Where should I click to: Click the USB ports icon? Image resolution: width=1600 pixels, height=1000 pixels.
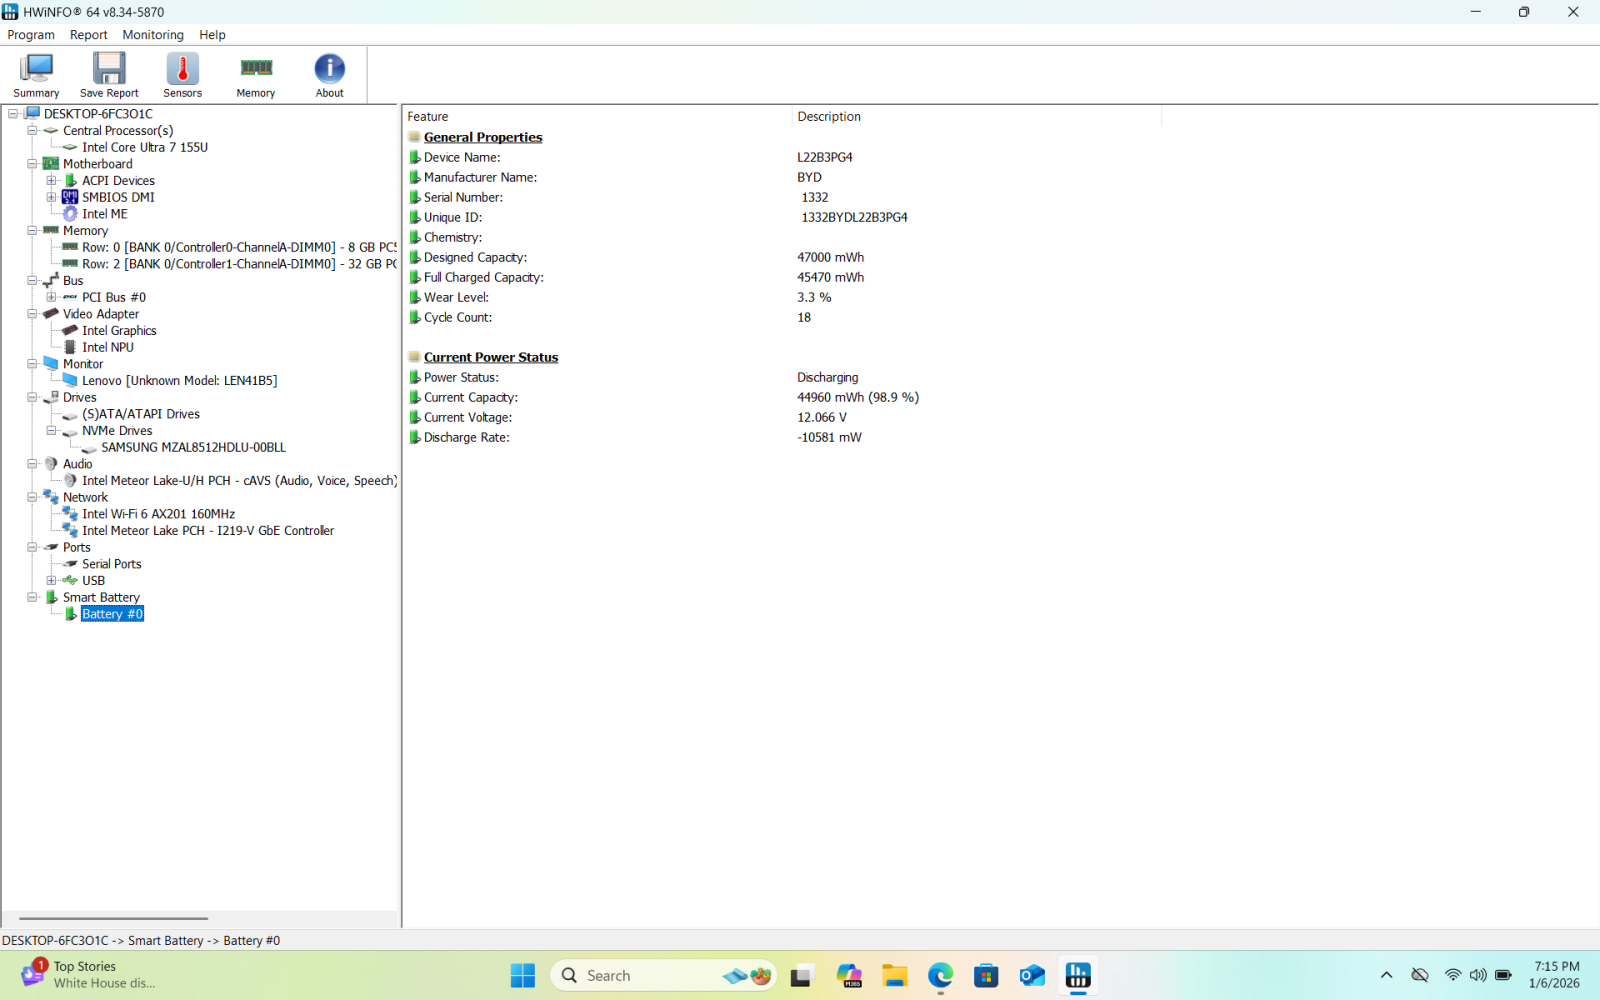pyautogui.click(x=70, y=580)
